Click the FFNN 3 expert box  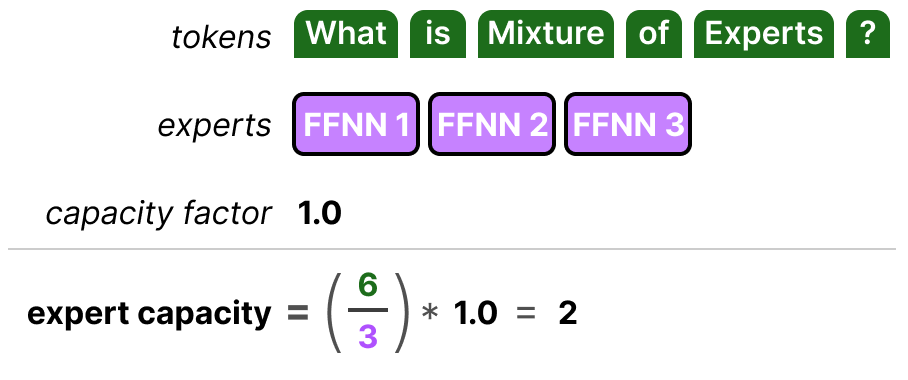coord(628,124)
